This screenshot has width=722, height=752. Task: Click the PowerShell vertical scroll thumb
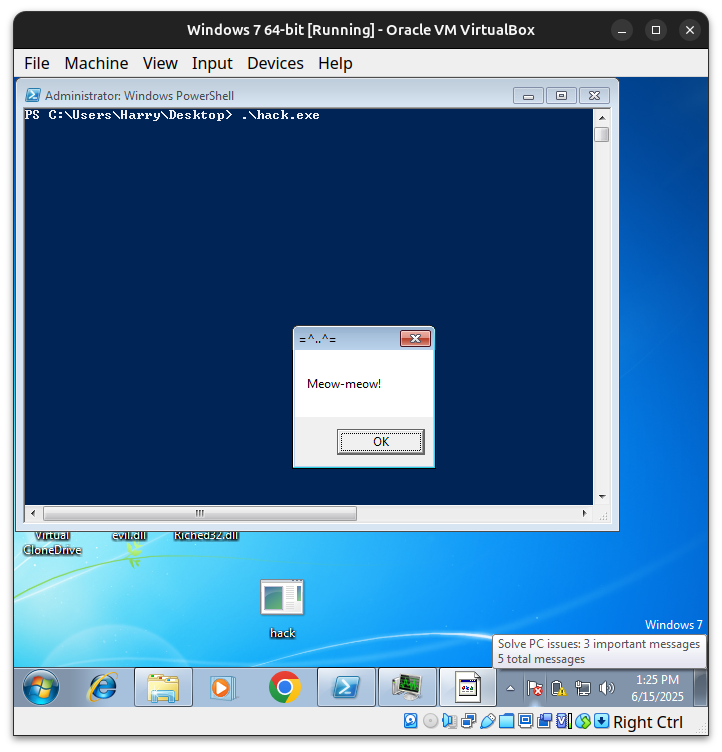click(602, 134)
